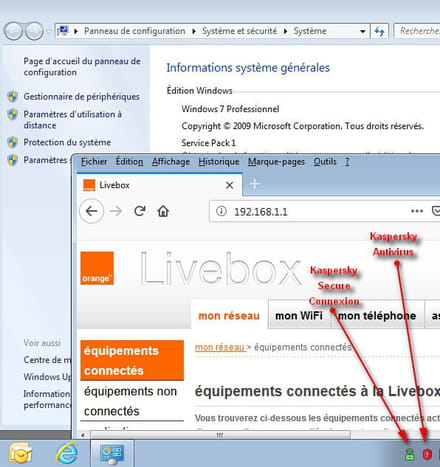Select équipements non connectés in sidebar
440x467 pixels.
[x=132, y=401]
